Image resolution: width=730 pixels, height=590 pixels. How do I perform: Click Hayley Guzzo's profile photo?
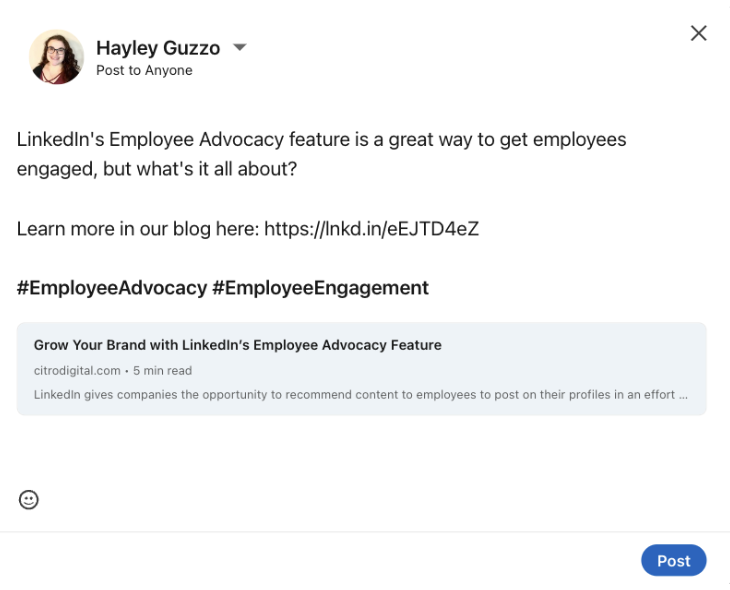tap(56, 57)
